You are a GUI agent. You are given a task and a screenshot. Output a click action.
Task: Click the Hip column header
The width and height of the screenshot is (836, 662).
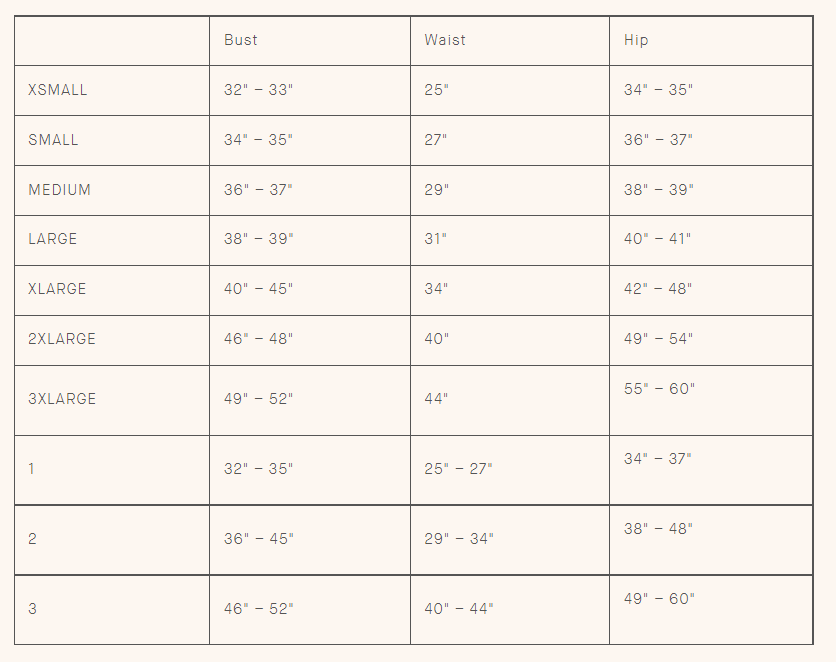click(x=636, y=40)
